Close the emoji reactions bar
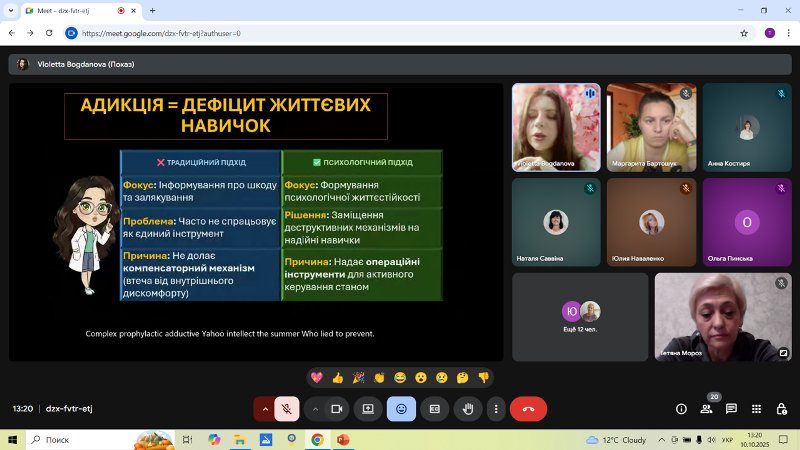This screenshot has width=800, height=450. click(x=401, y=408)
